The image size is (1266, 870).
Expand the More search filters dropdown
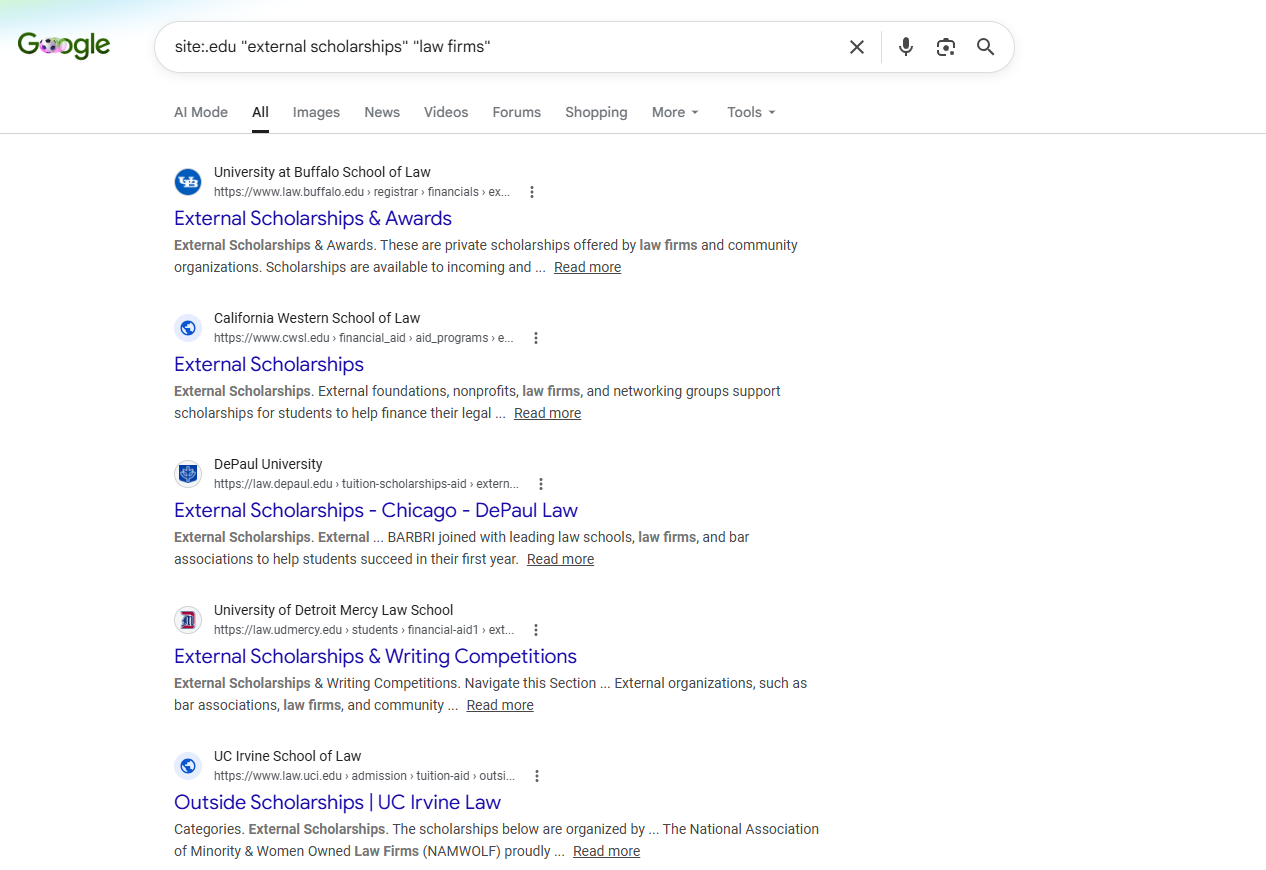675,112
